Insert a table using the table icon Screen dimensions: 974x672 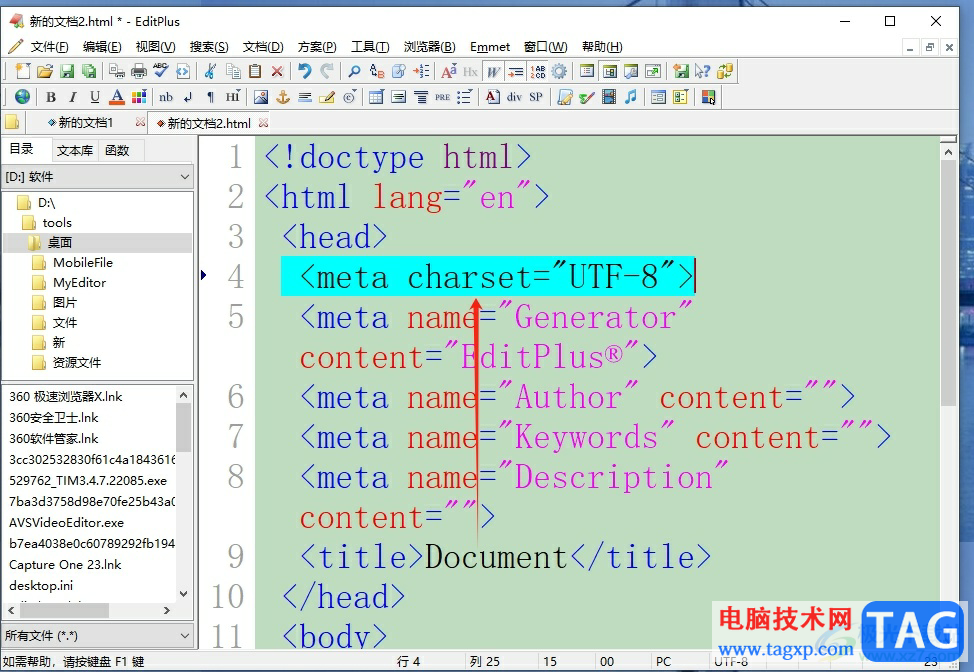point(376,97)
